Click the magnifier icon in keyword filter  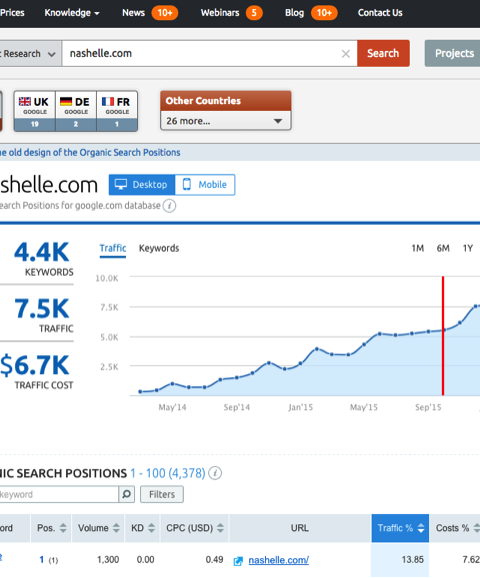(126, 494)
